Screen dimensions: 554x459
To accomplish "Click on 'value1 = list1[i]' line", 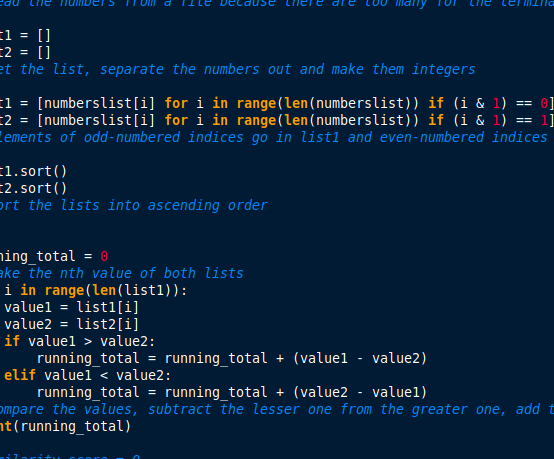I will (x=72, y=307).
